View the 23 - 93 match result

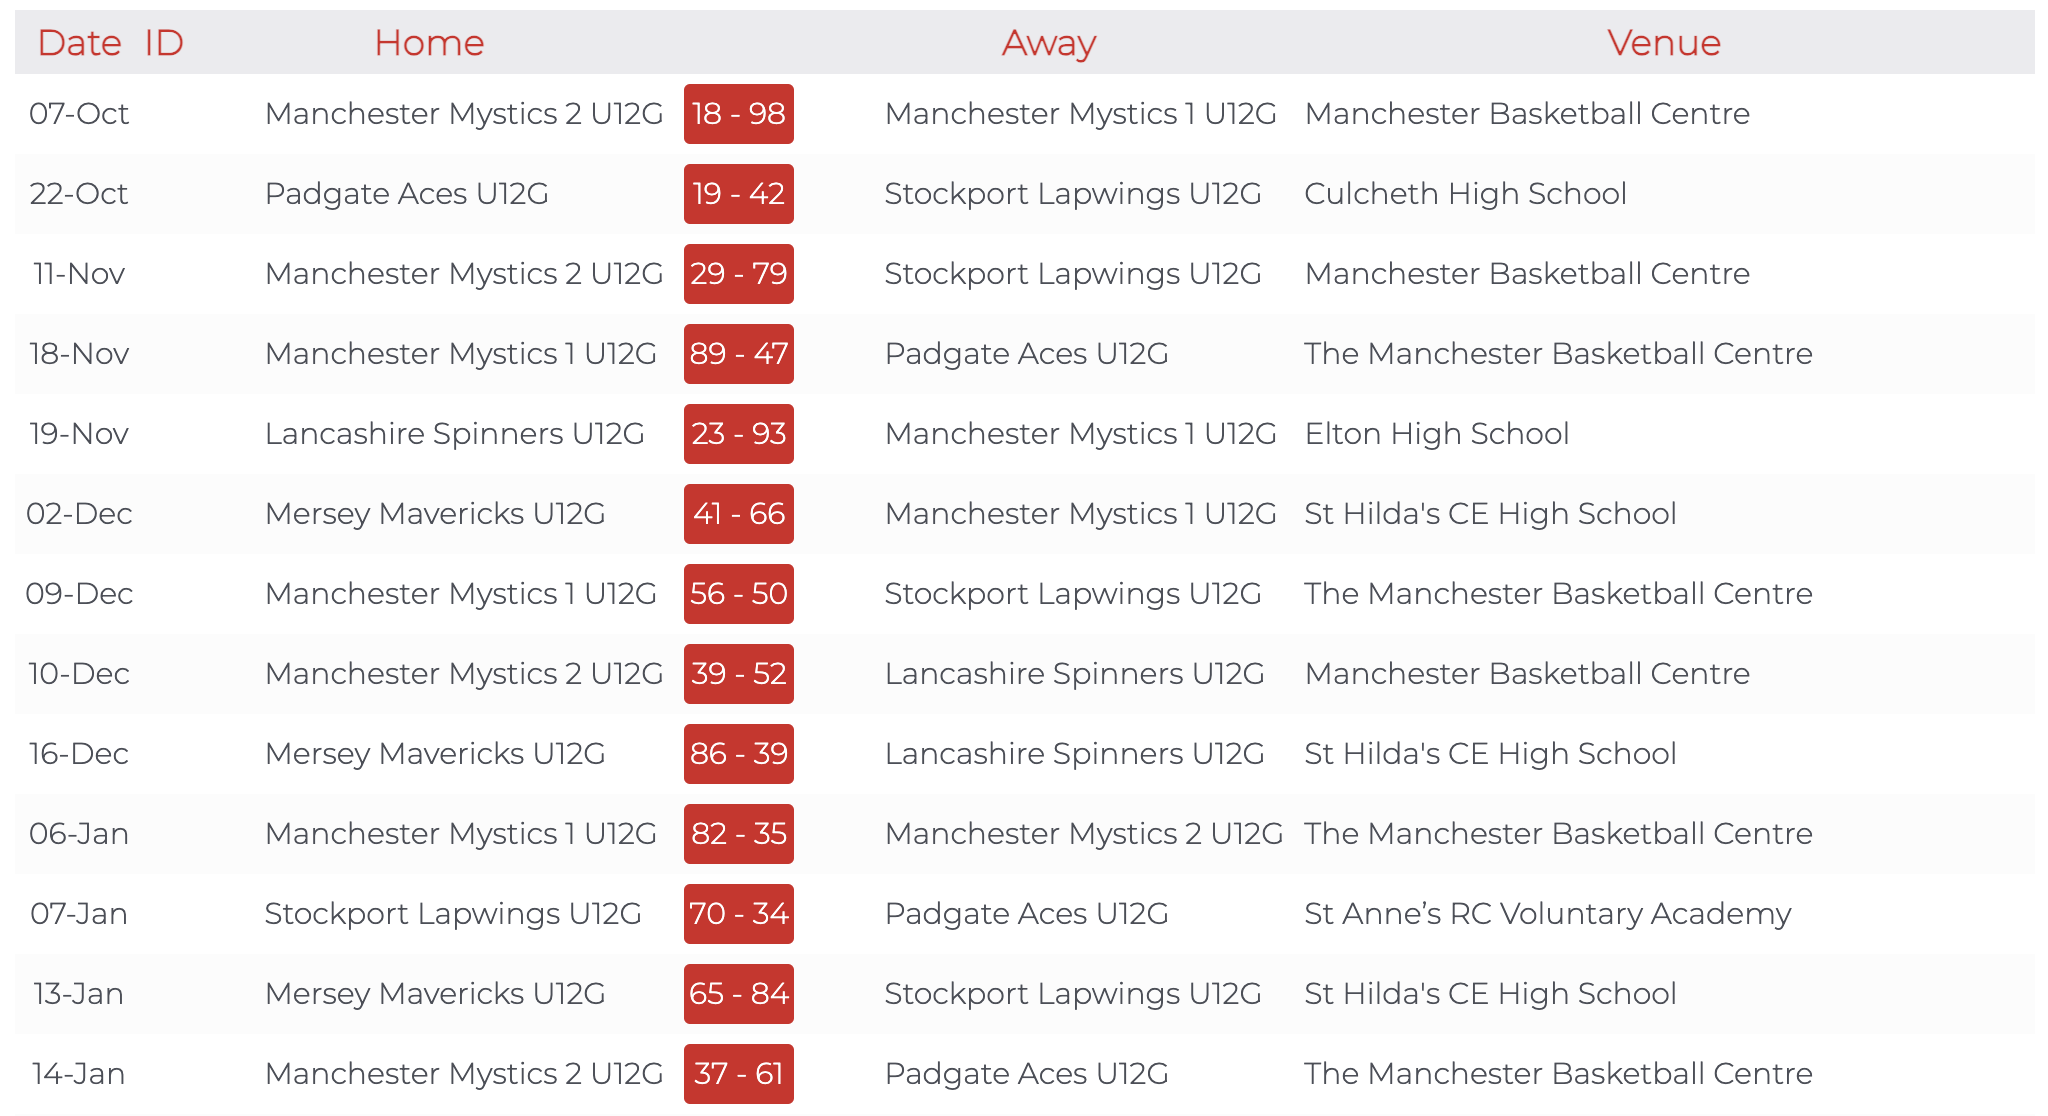(x=738, y=434)
